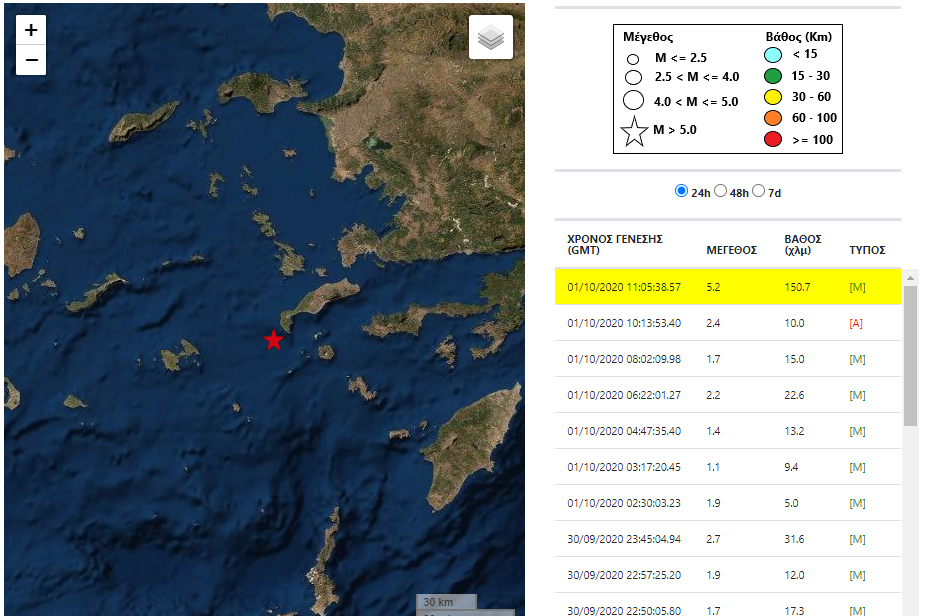The height and width of the screenshot is (616, 925).
Task: Select the 24h time range radio
Action: [682, 191]
